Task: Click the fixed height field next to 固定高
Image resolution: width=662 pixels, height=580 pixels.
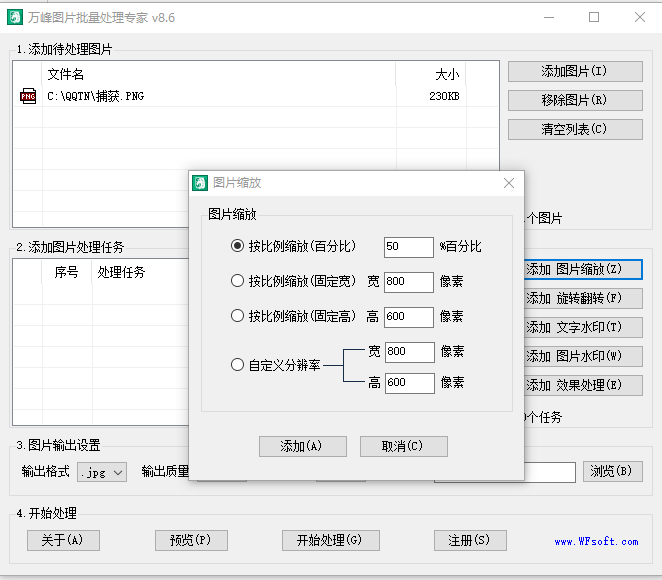Action: pyautogui.click(x=409, y=317)
